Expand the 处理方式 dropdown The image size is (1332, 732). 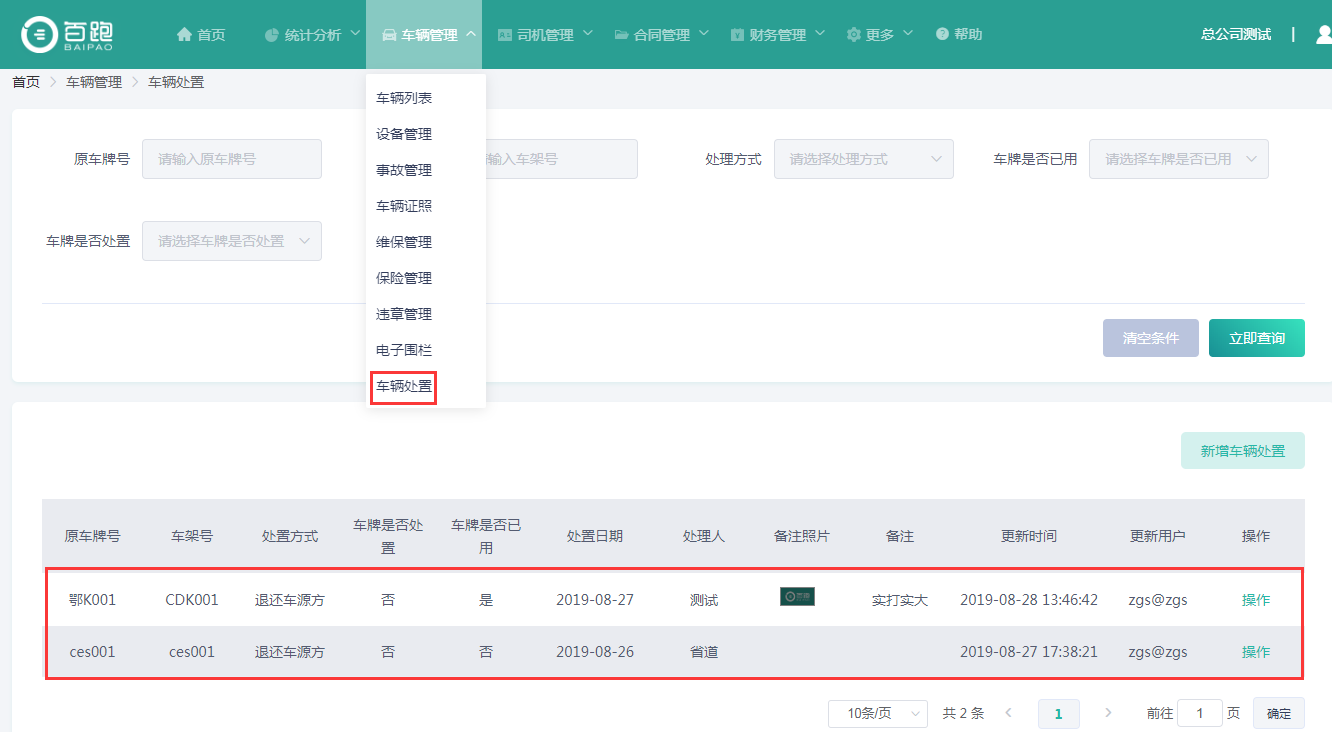(863, 159)
